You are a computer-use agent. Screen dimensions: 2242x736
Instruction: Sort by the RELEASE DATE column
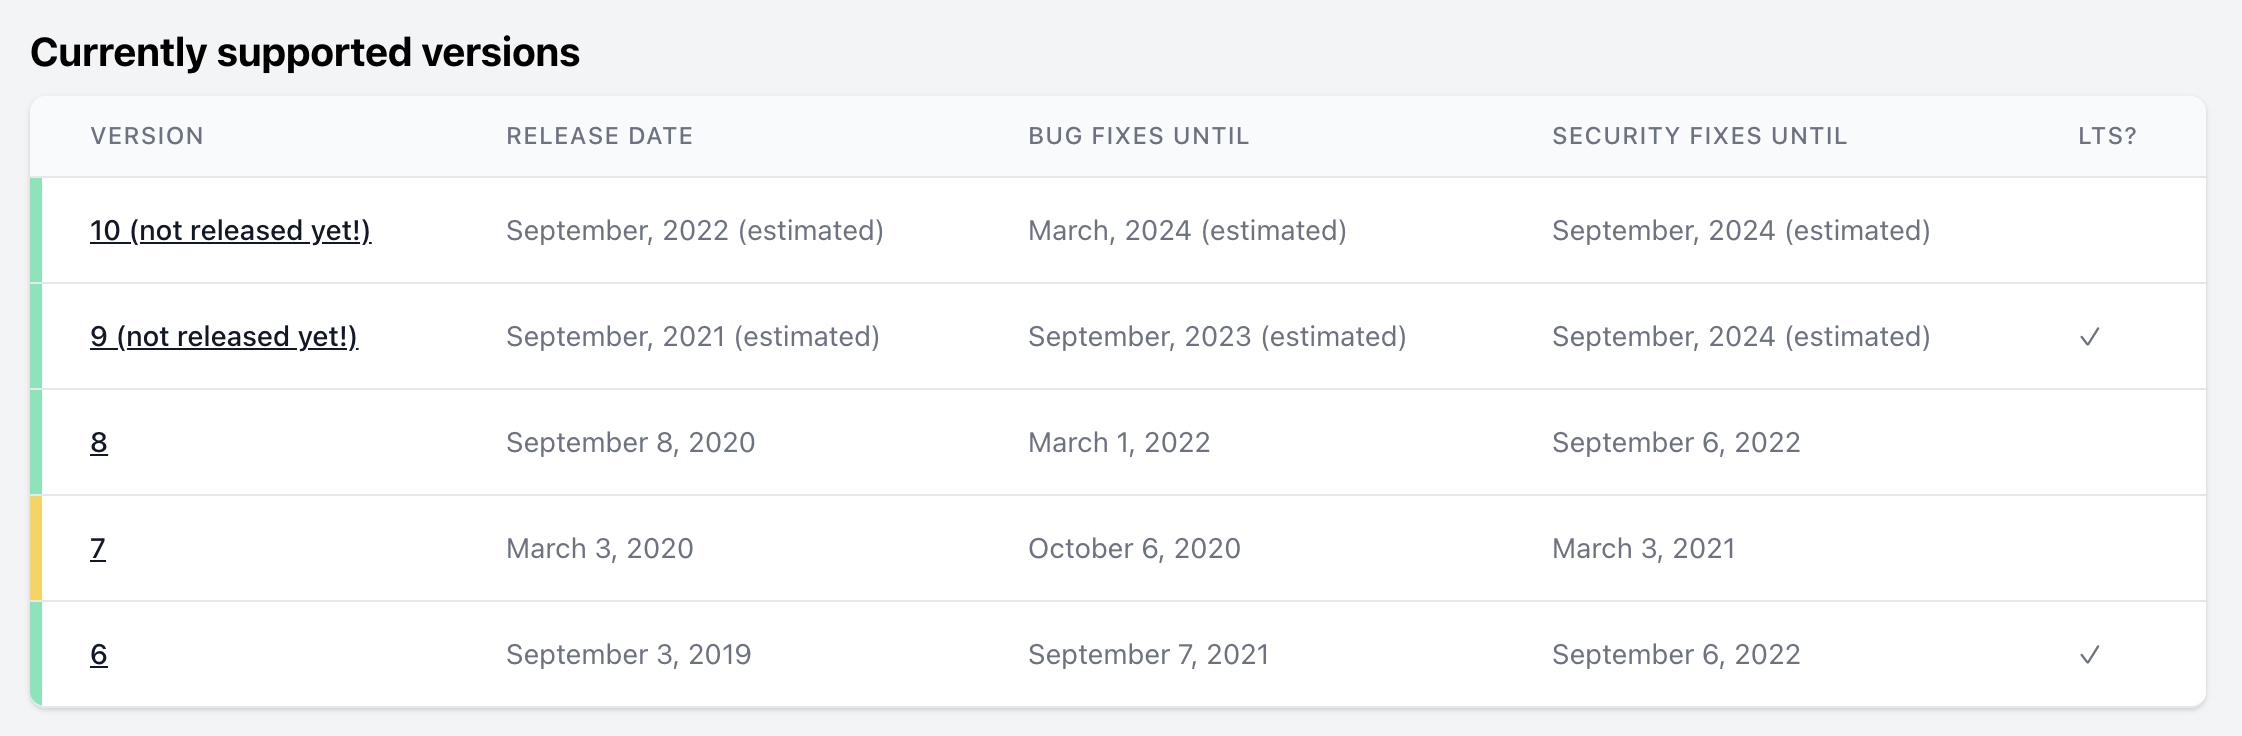[599, 136]
